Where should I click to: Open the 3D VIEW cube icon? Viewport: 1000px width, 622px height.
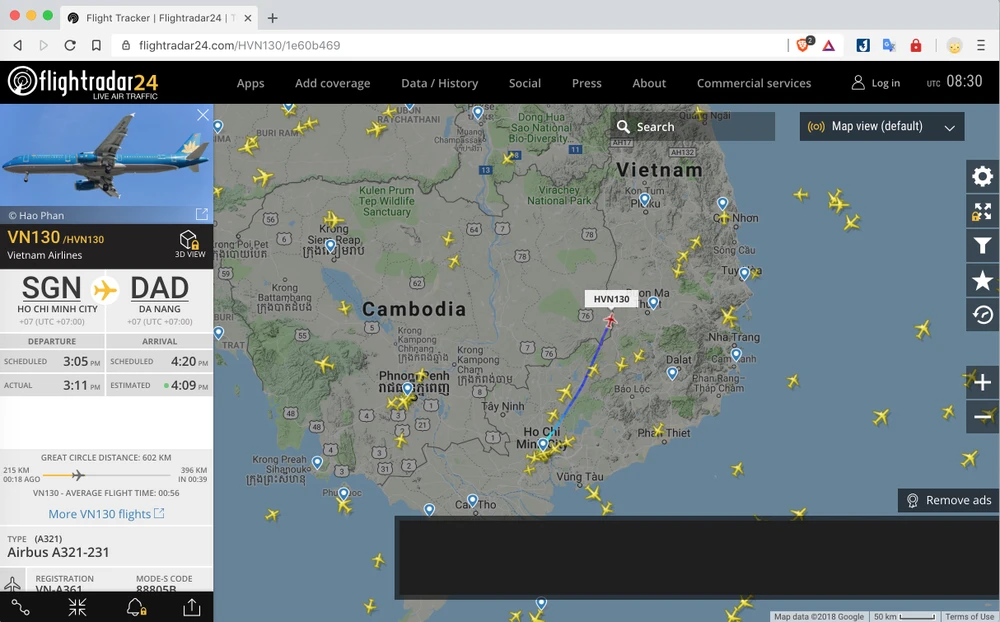tap(189, 243)
